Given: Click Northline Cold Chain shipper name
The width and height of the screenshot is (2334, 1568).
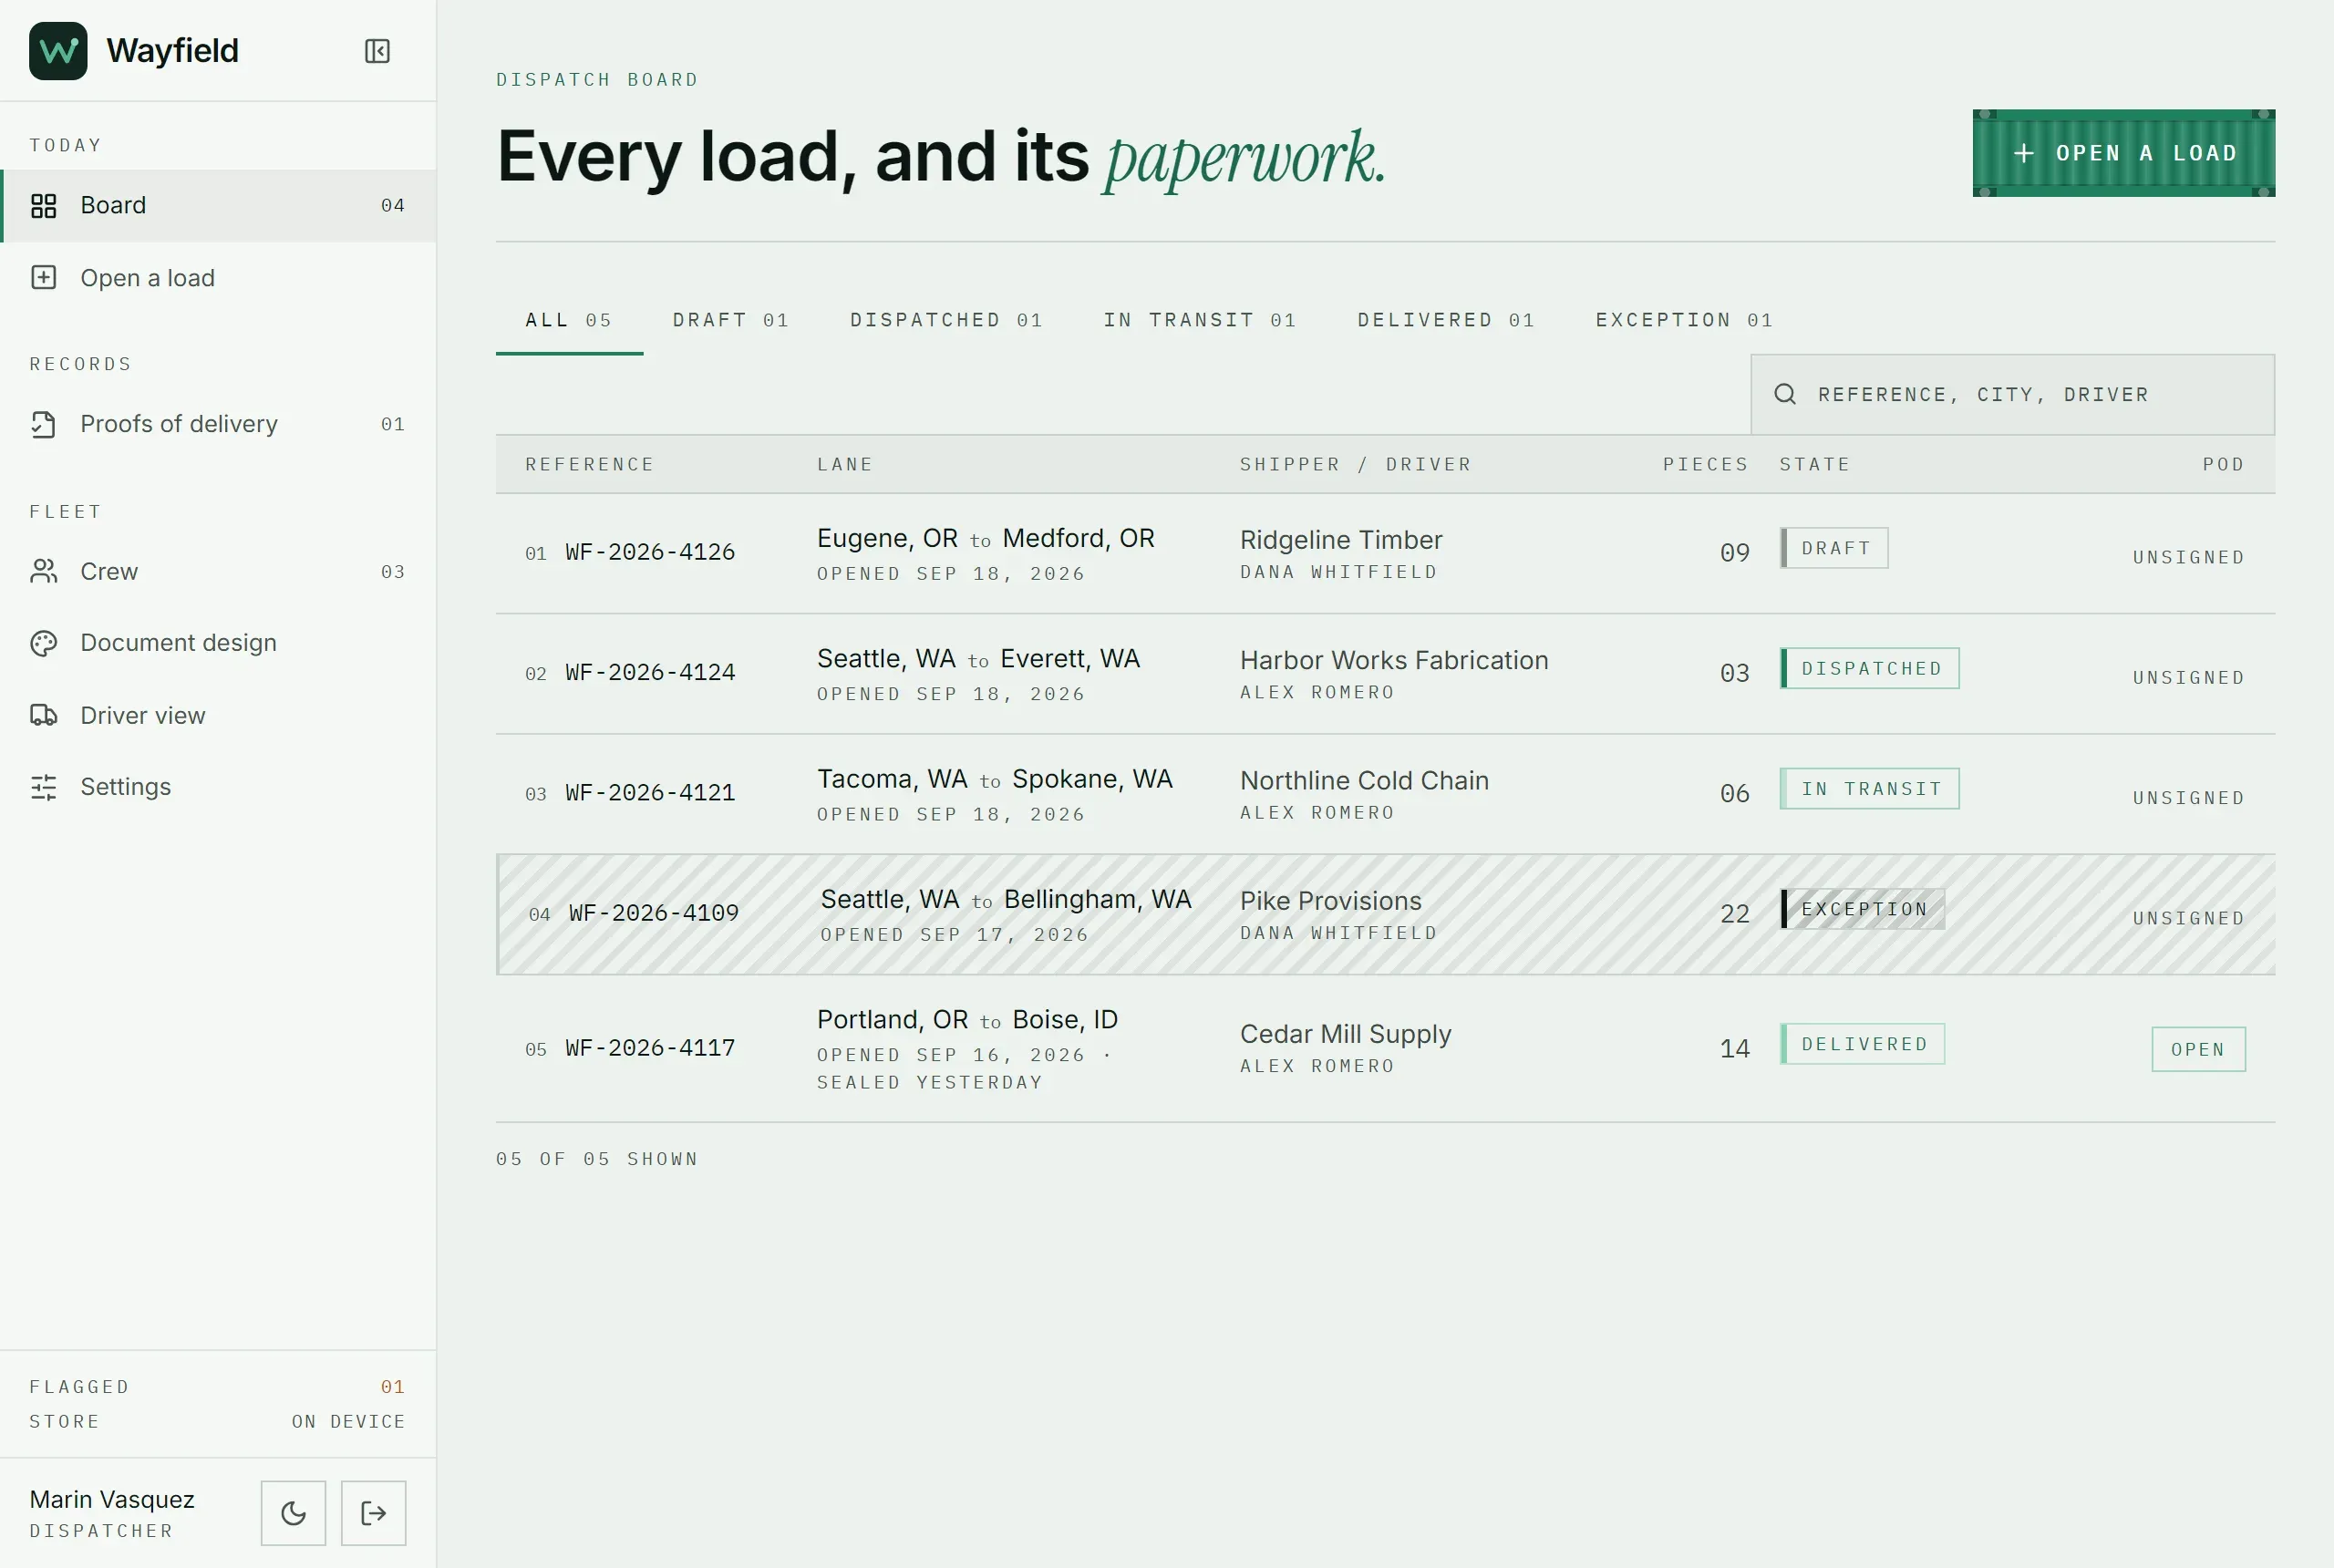Looking at the screenshot, I should coord(1364,780).
